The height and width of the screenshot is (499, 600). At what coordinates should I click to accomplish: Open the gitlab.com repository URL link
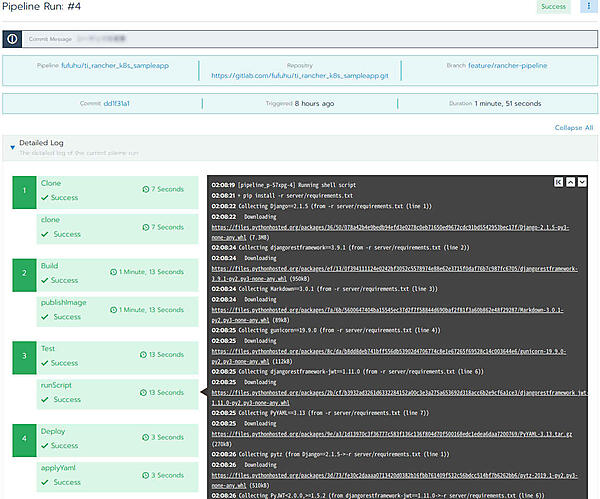click(300, 74)
